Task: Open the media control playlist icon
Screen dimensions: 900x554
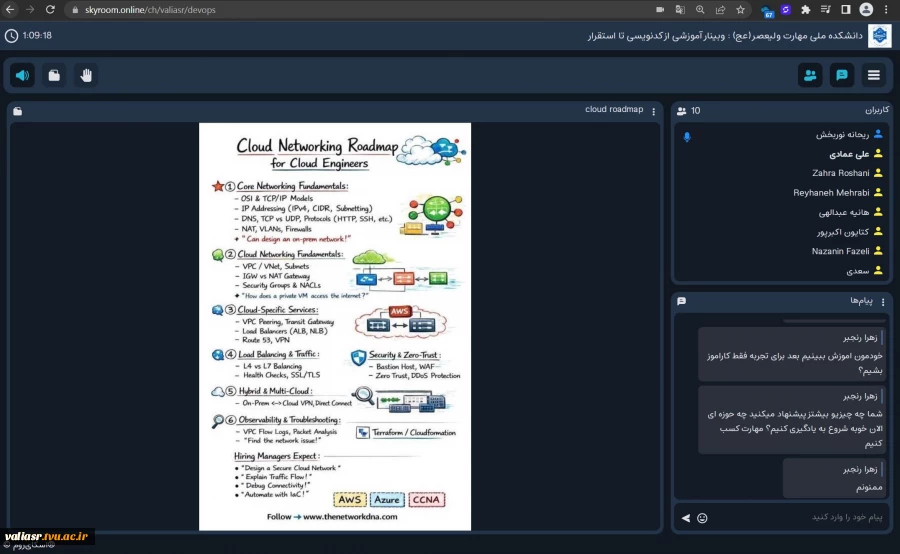Action: 825,10
